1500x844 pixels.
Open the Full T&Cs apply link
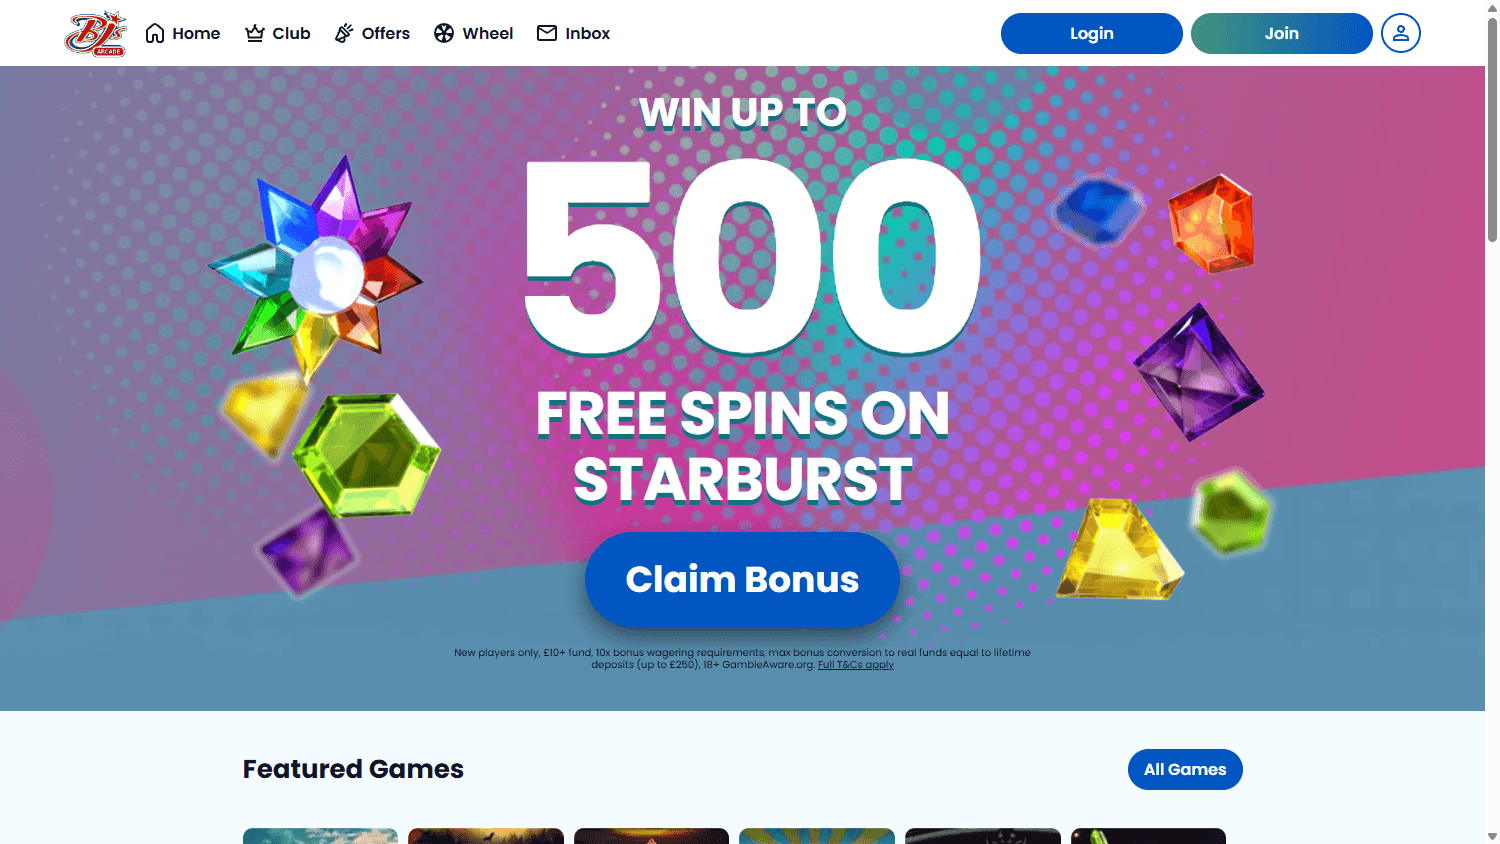tap(856, 665)
